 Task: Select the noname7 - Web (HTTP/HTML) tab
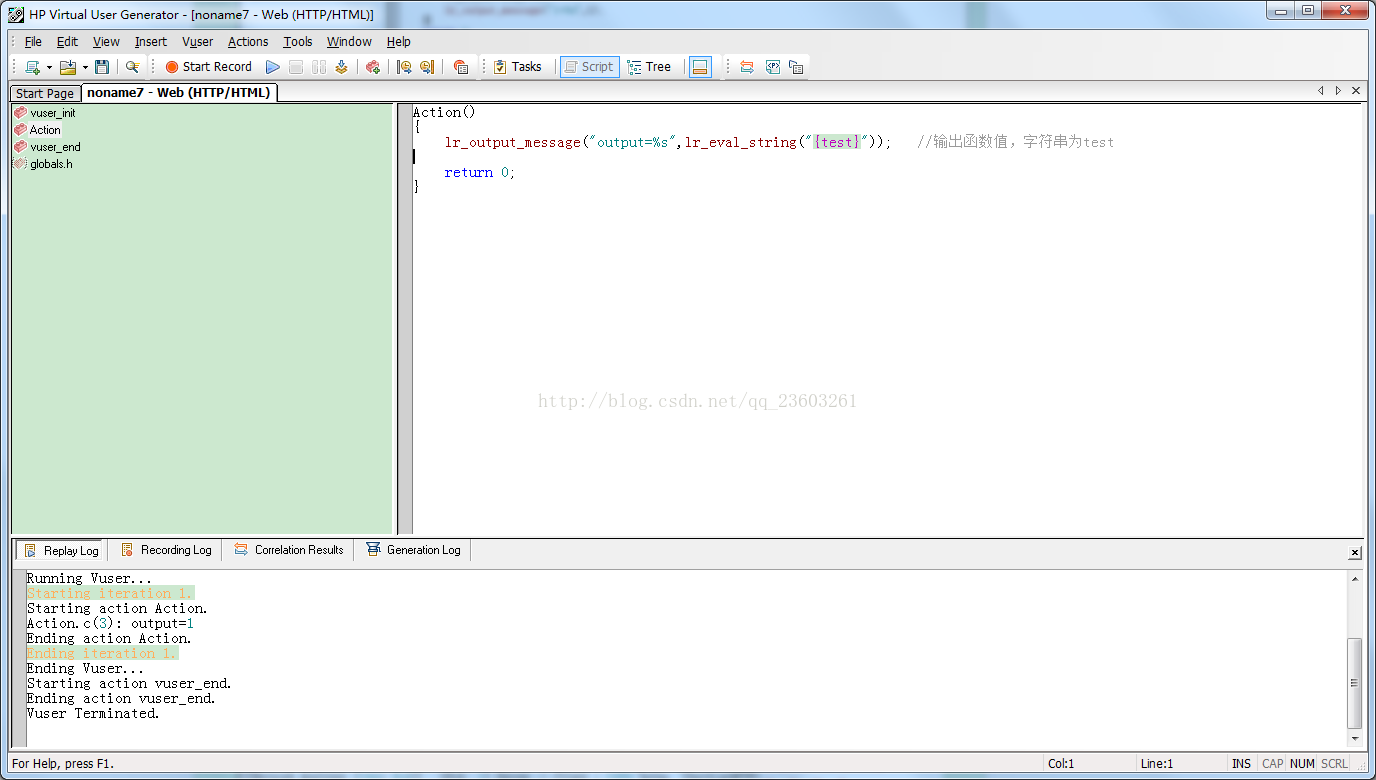click(178, 92)
